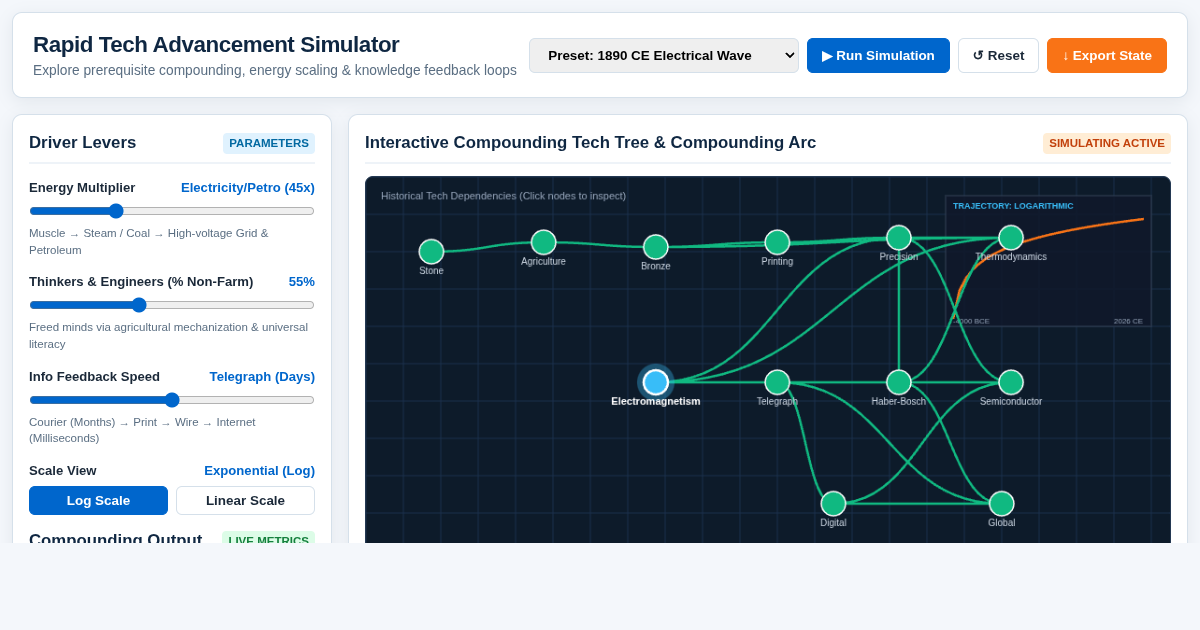Viewport: 1200px width, 630px height.
Task: Export the current state
Action: pos(1107,55)
